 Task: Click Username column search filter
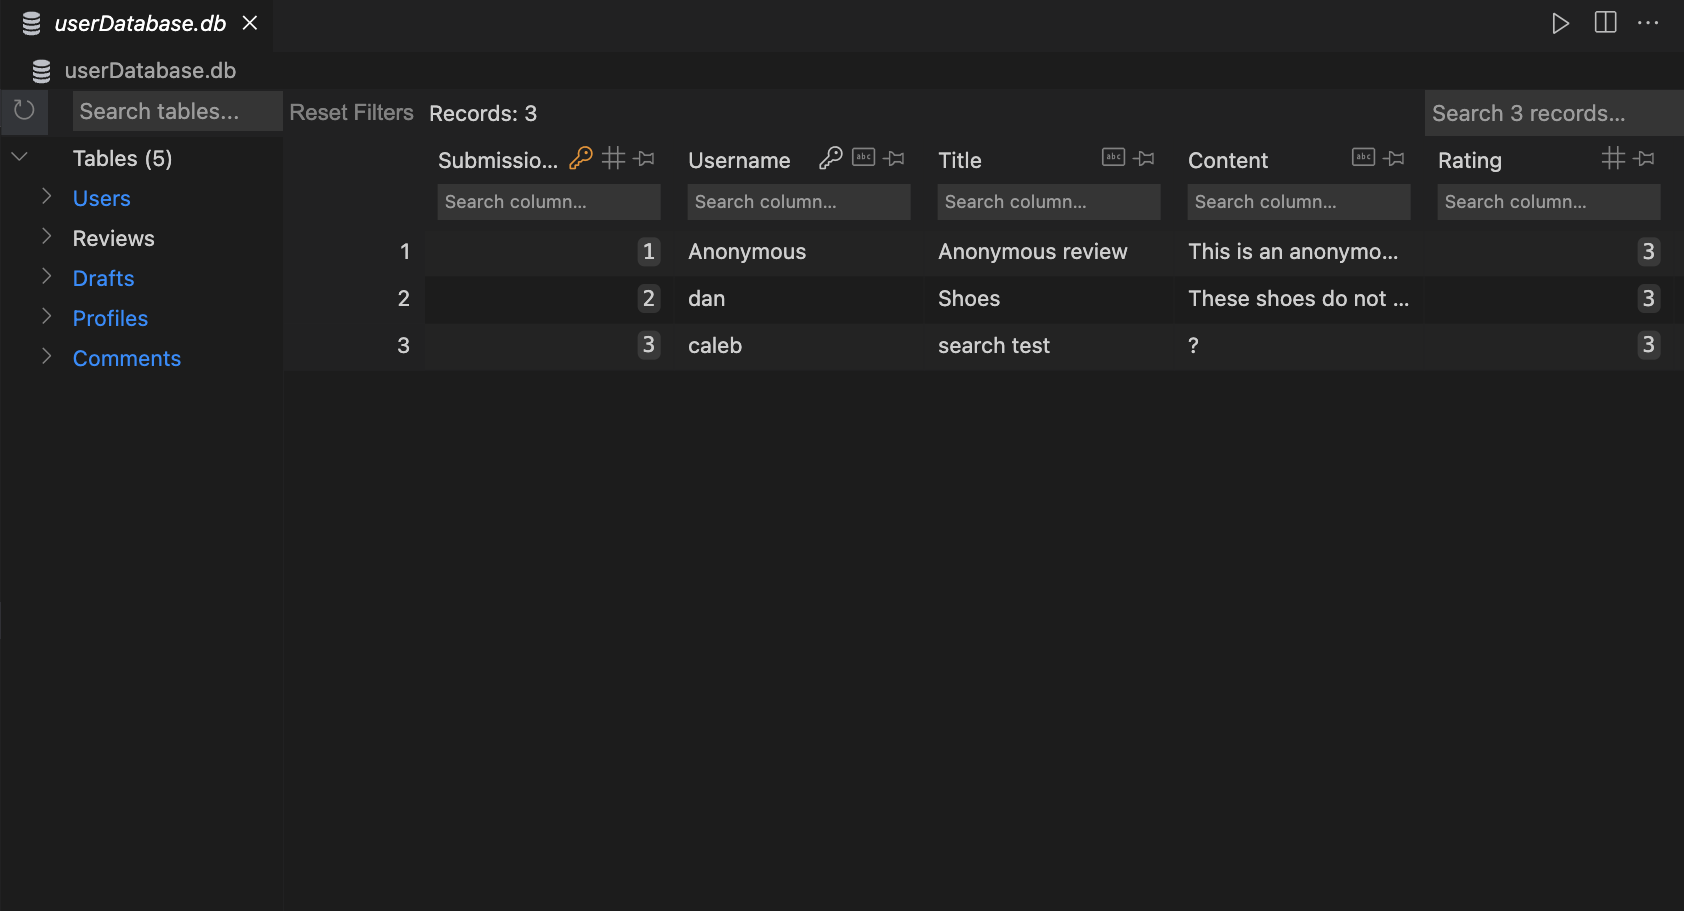799,201
